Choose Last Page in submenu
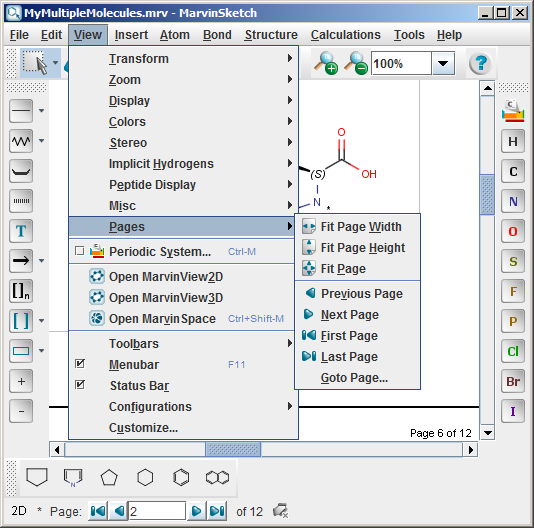 358,356
